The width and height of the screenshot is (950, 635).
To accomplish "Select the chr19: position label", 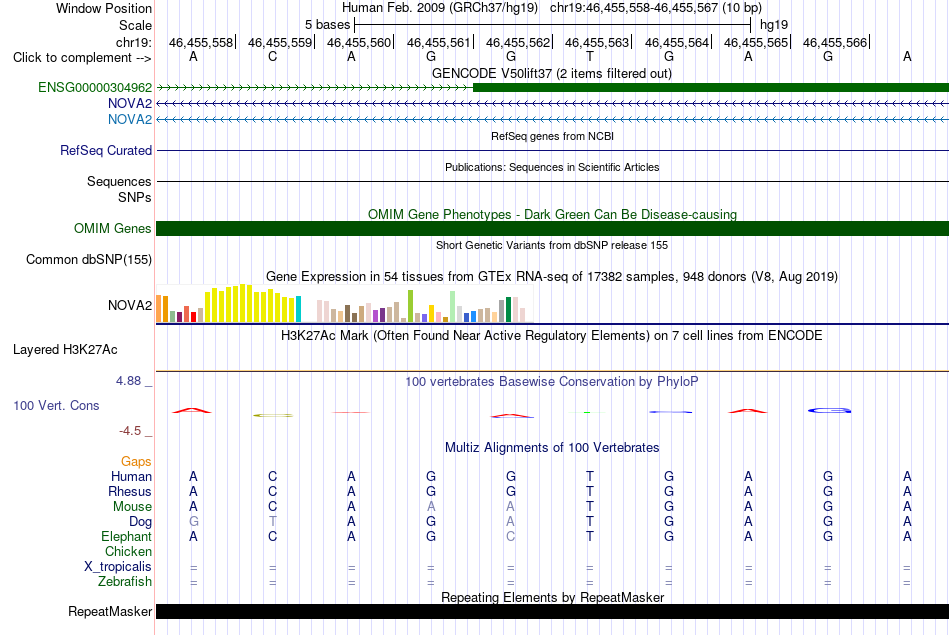I will click(x=133, y=42).
